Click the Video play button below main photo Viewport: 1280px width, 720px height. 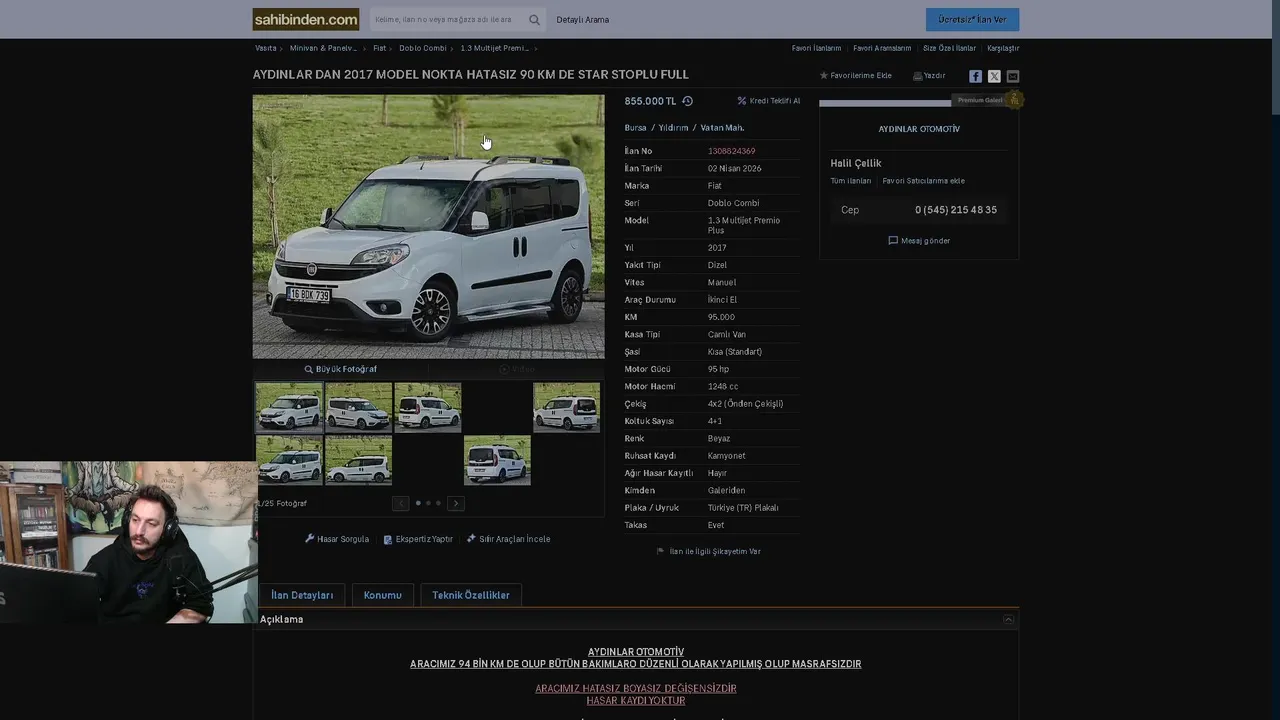[x=517, y=369]
